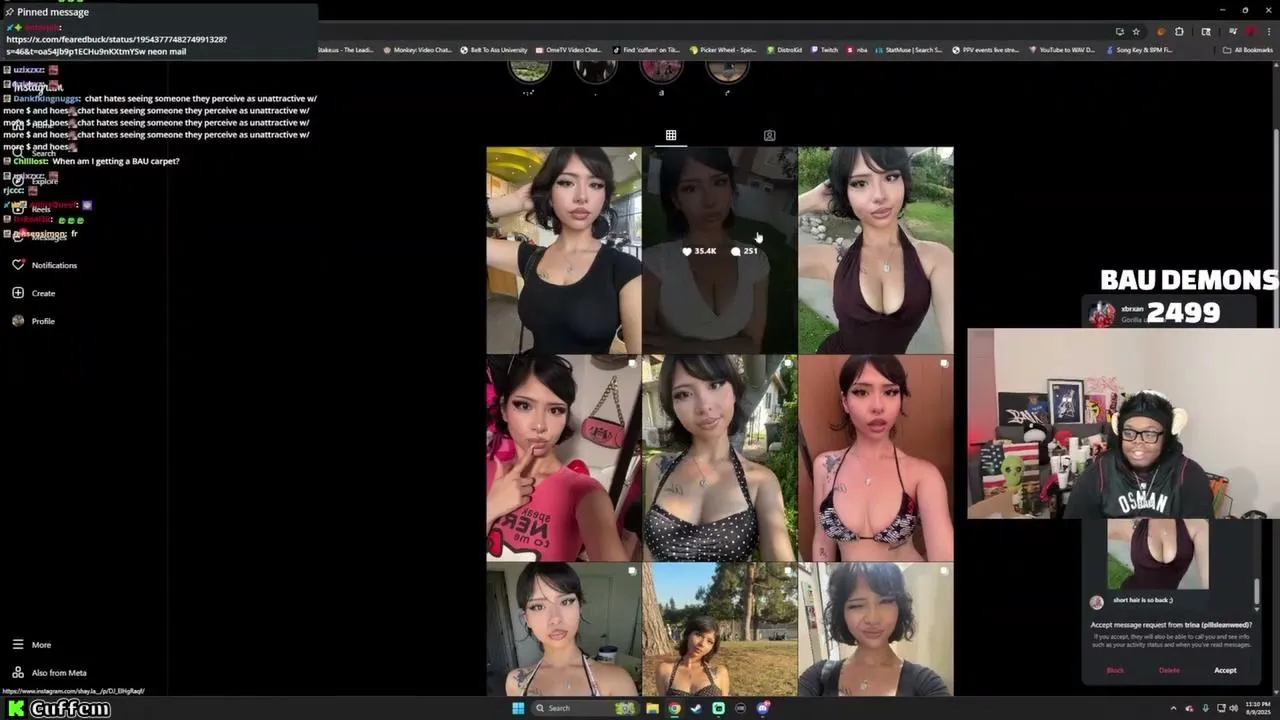Open the post showing 35.4K likes
The image size is (1280, 720).
point(720,251)
